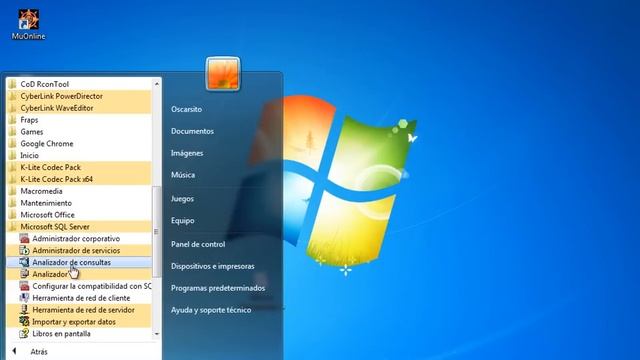Click the Fraps folder icon

(x=12, y=120)
